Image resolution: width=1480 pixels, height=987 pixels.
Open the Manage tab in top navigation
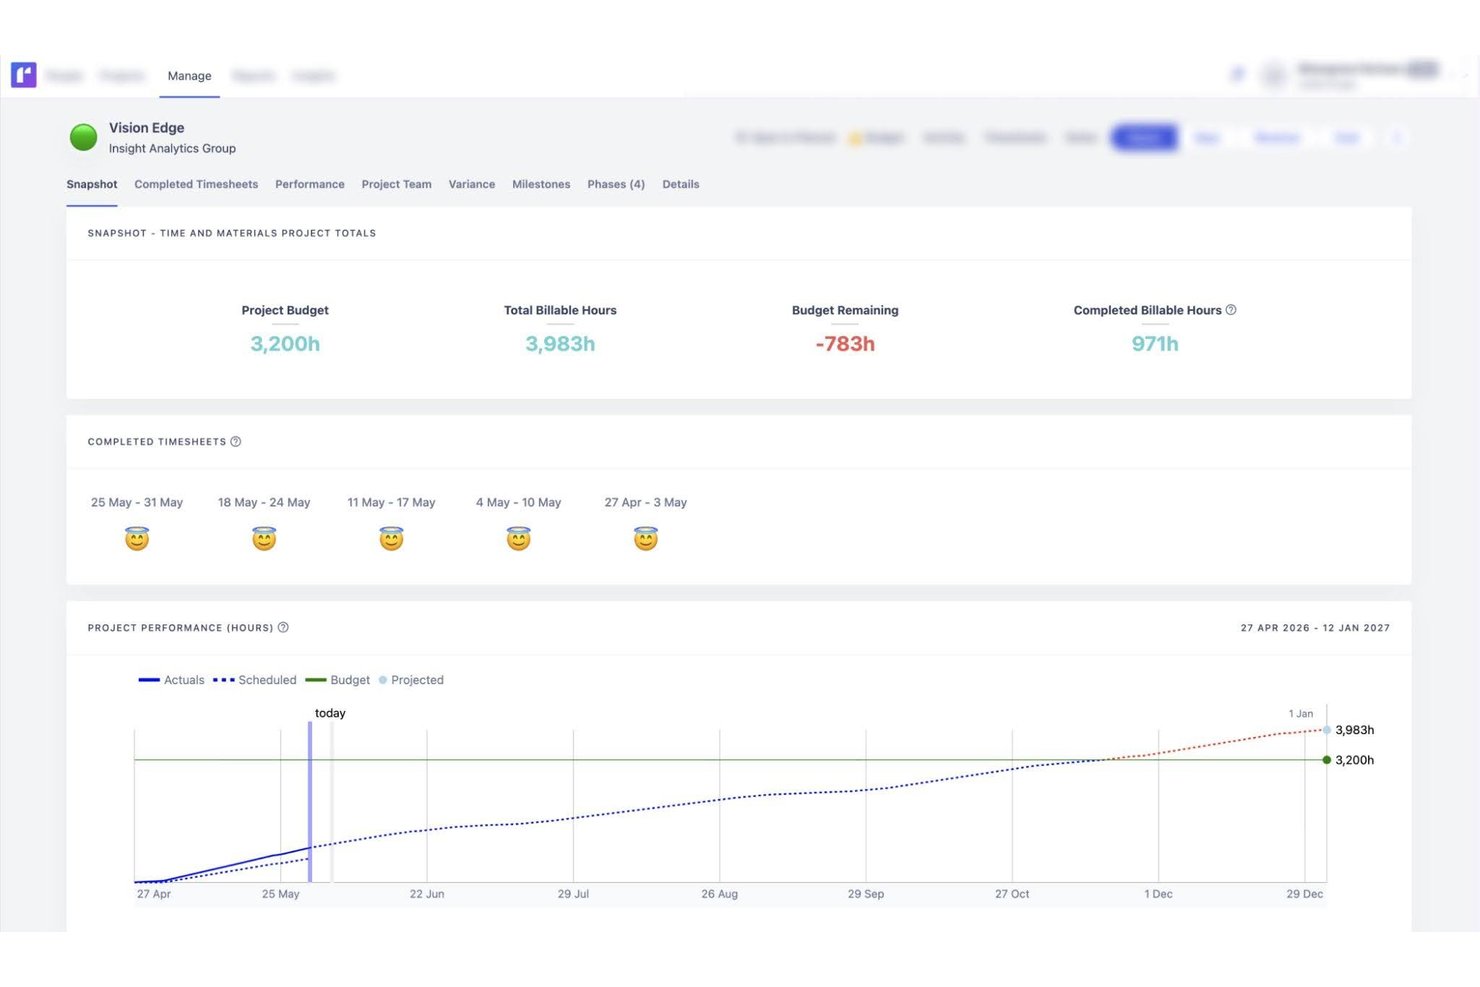pos(189,76)
